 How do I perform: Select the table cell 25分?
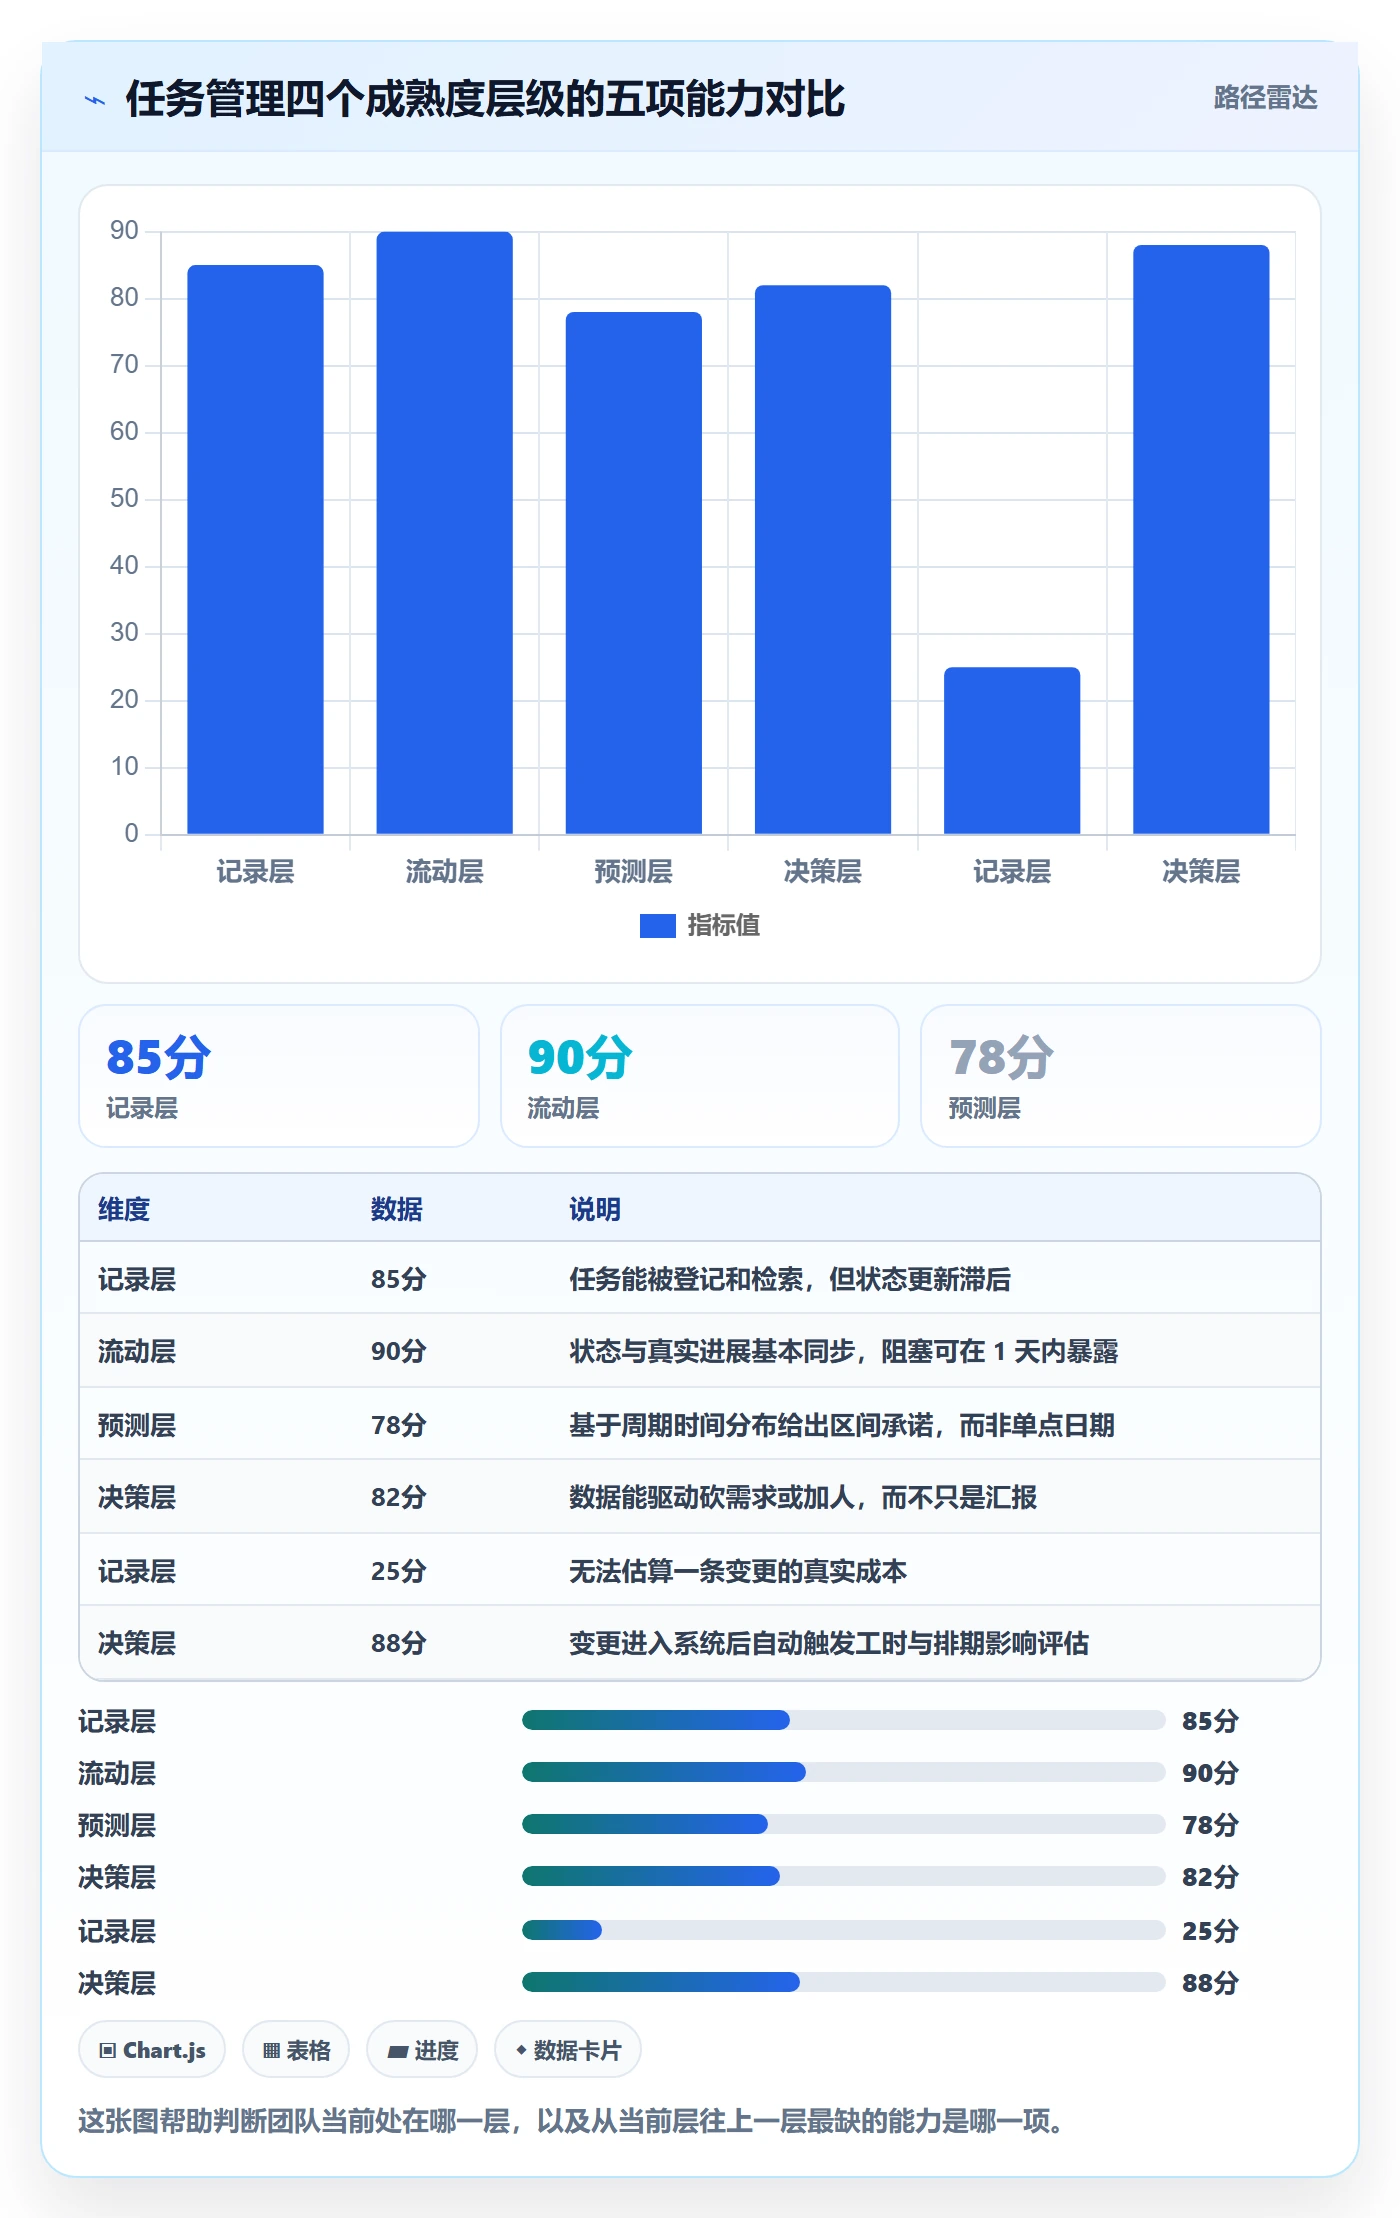click(398, 1571)
